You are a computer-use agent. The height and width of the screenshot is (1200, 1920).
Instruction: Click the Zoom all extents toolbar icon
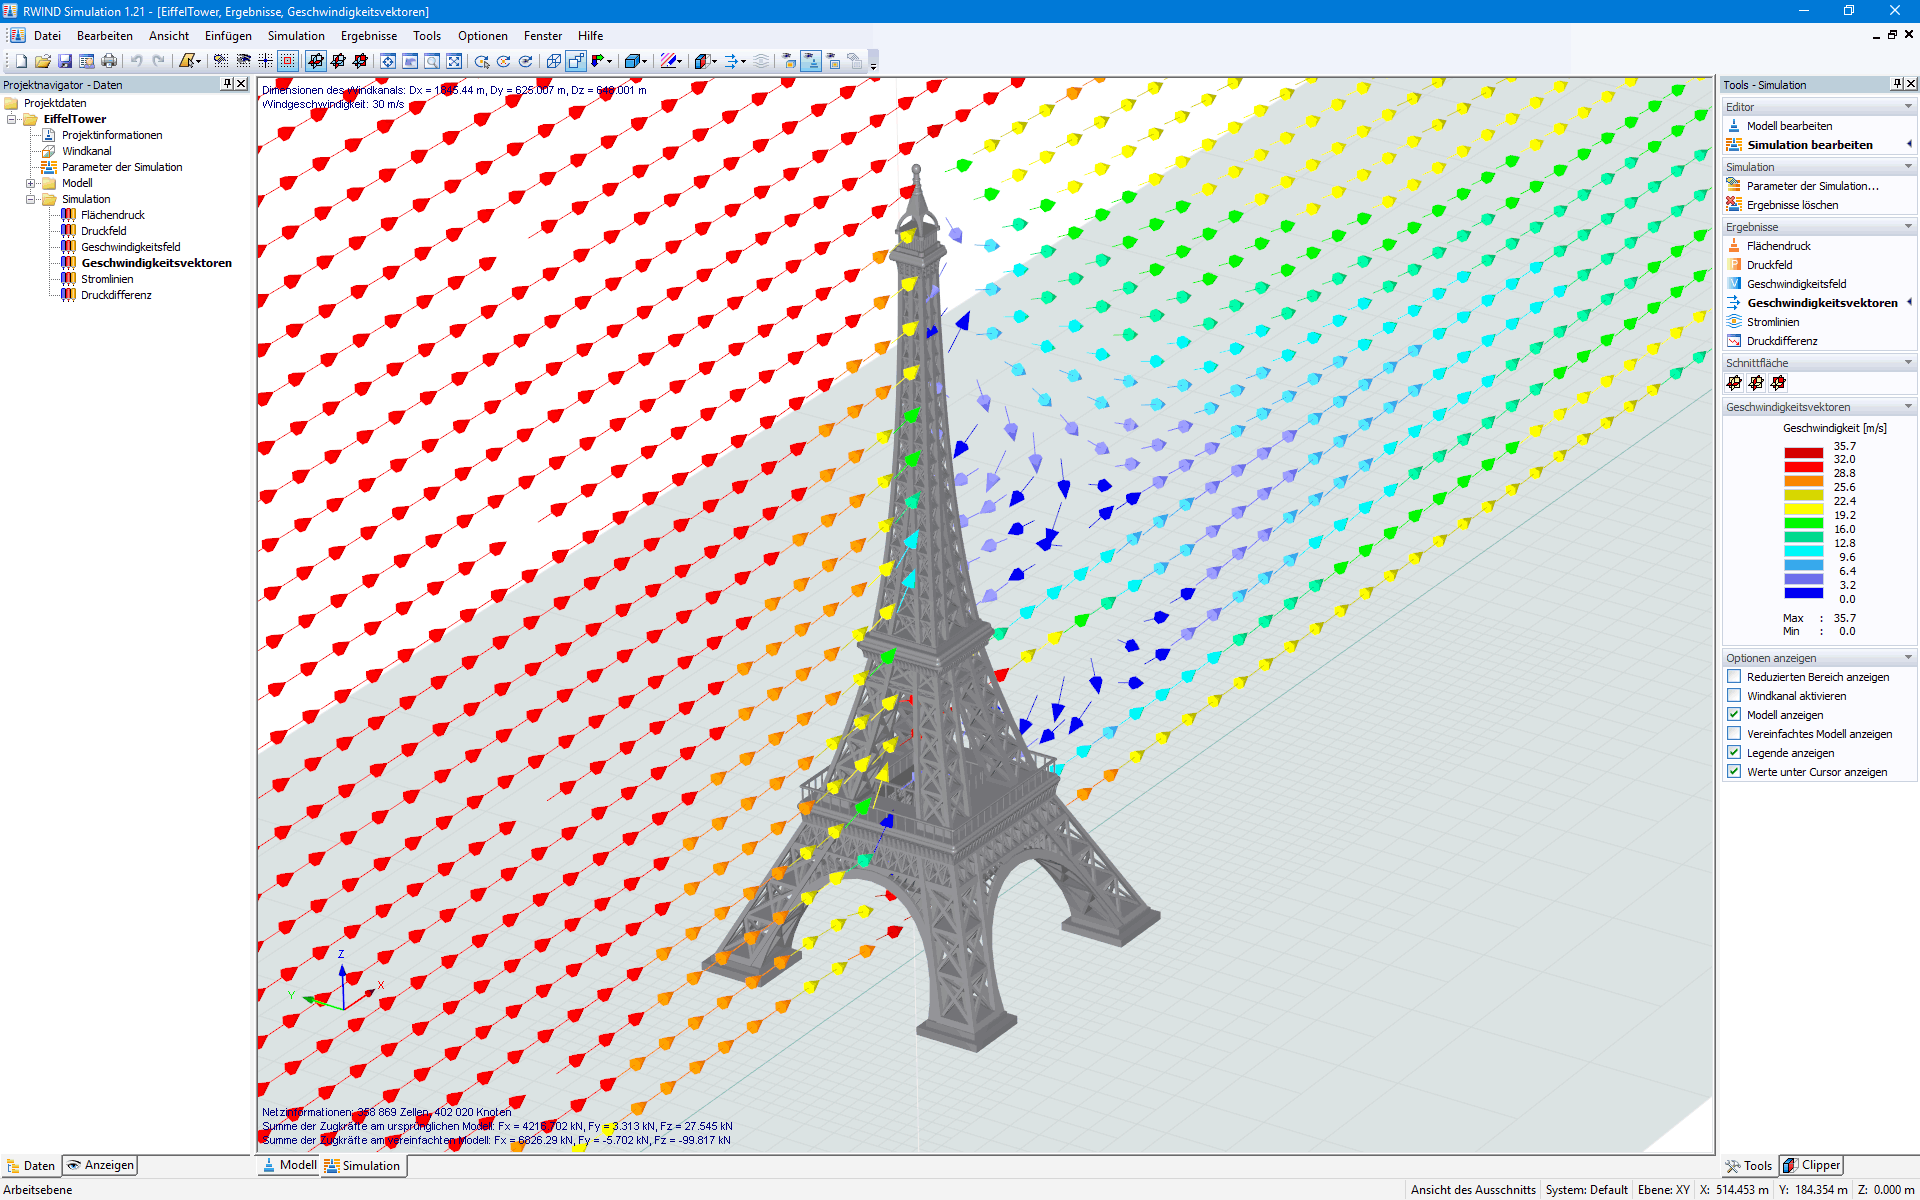tap(454, 61)
